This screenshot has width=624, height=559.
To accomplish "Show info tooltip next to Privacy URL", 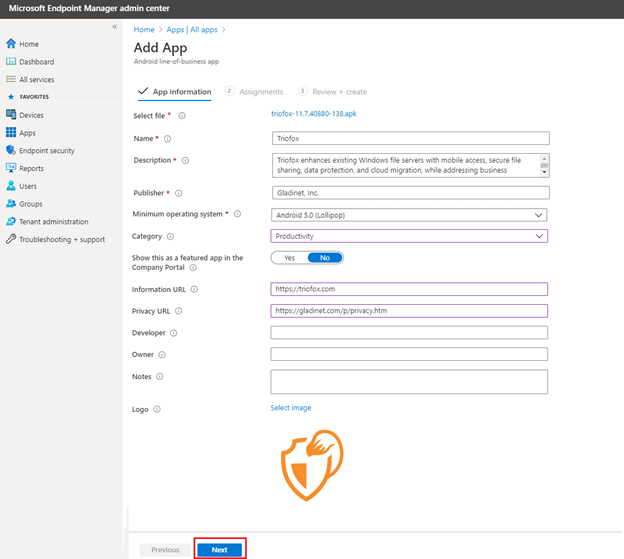I will click(179, 311).
